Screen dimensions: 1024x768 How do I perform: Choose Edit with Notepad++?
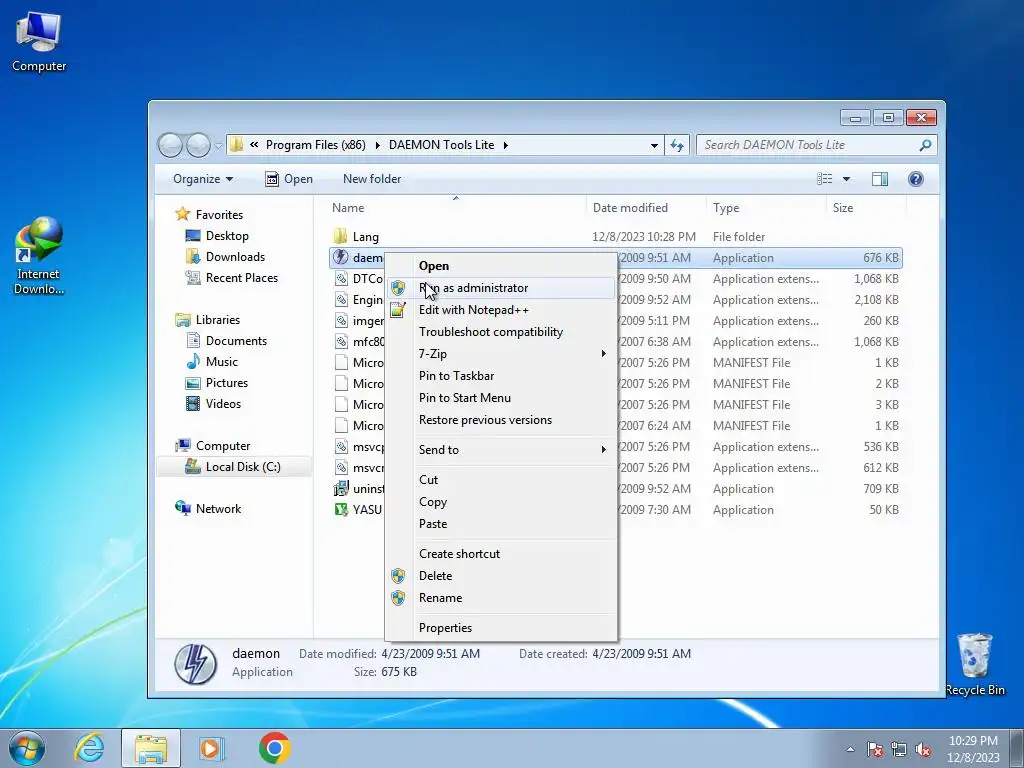click(x=501, y=310)
